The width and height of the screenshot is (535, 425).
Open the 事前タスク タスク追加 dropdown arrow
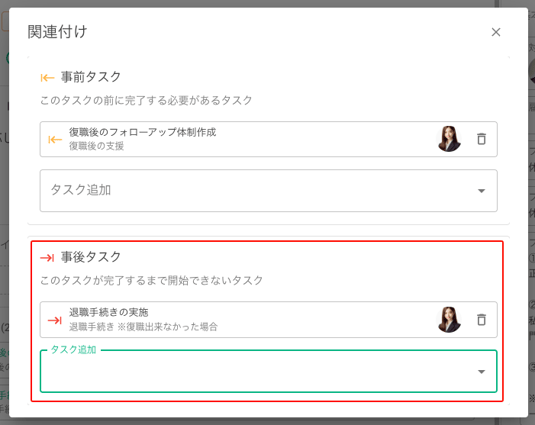coord(481,191)
